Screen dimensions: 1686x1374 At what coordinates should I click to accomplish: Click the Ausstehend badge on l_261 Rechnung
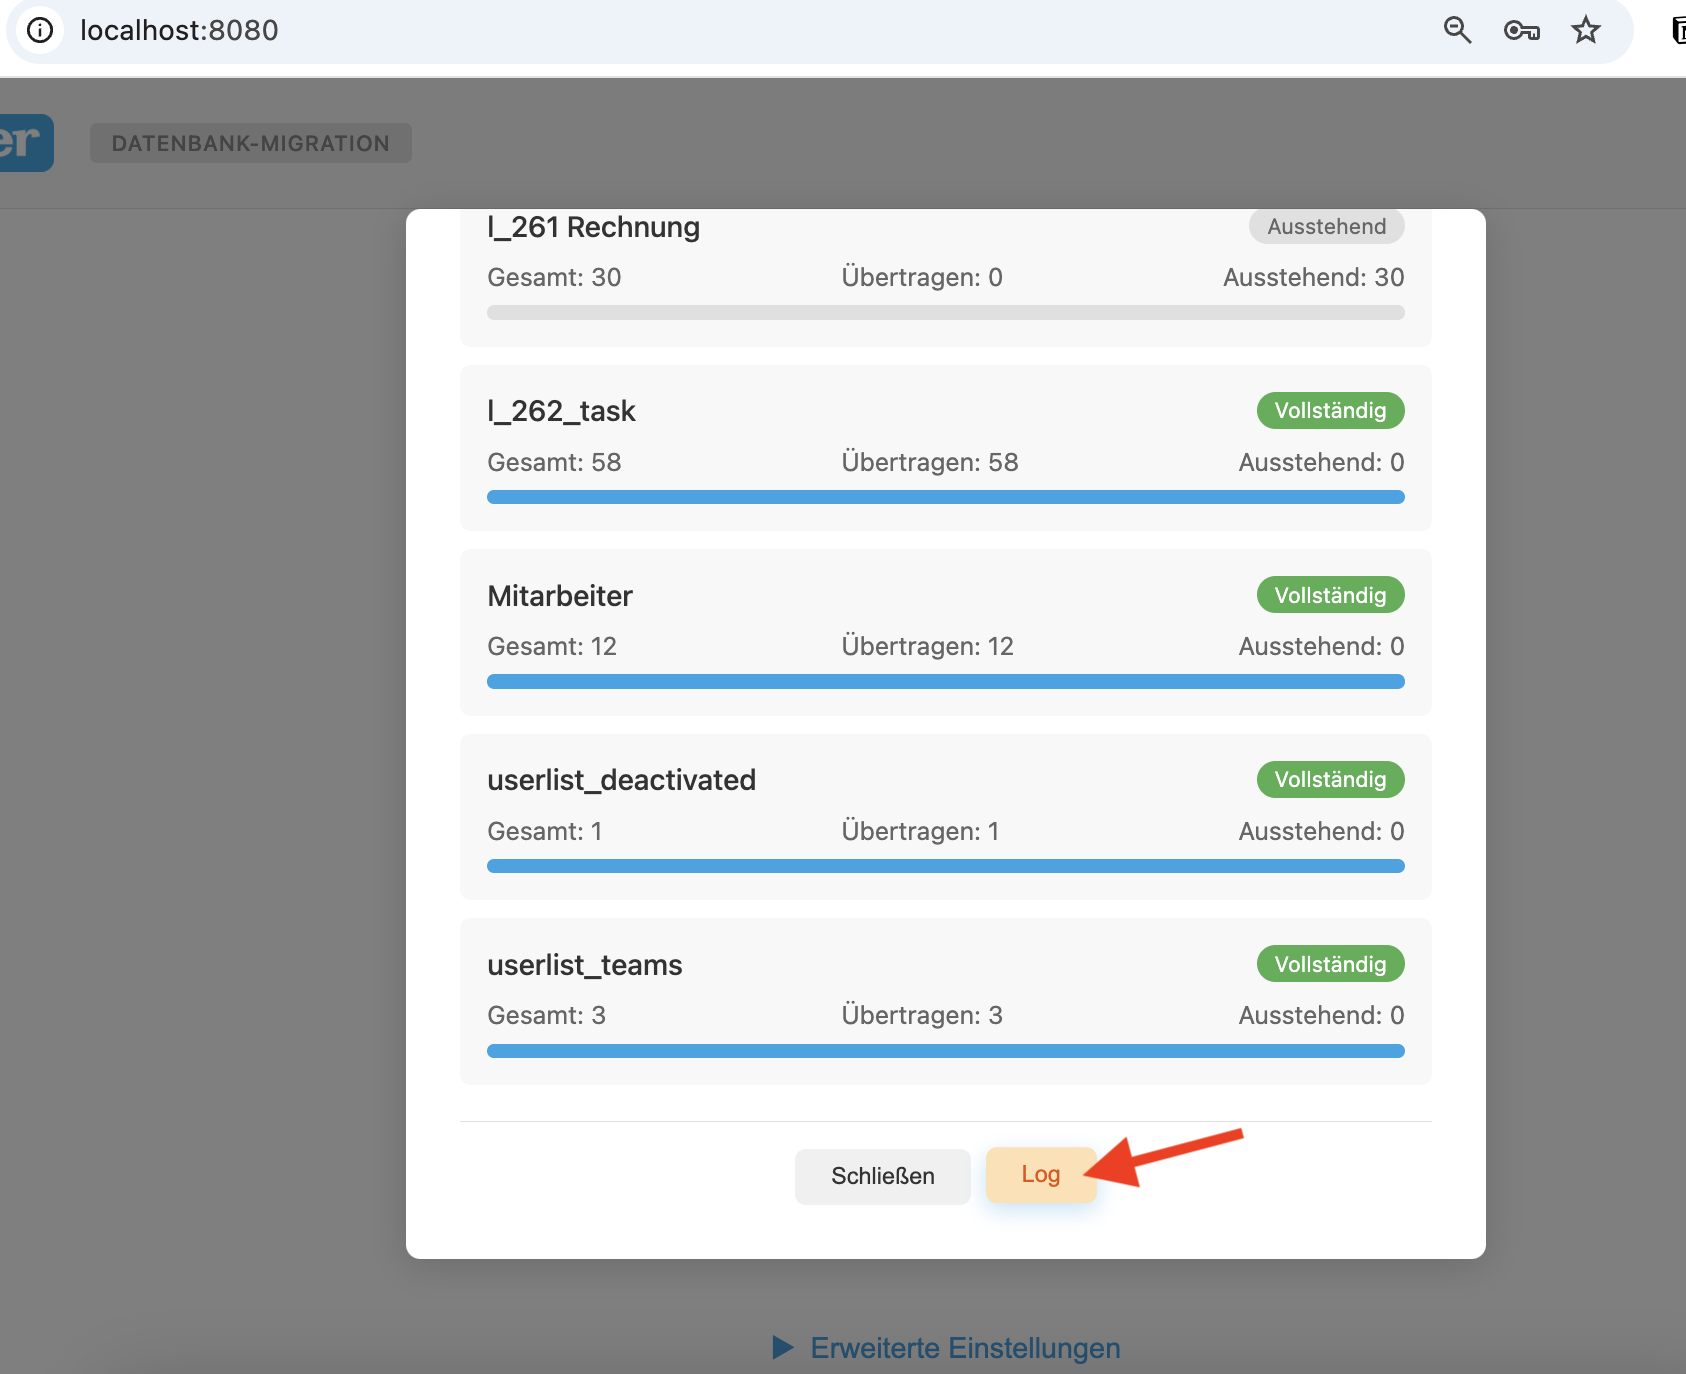tap(1327, 226)
